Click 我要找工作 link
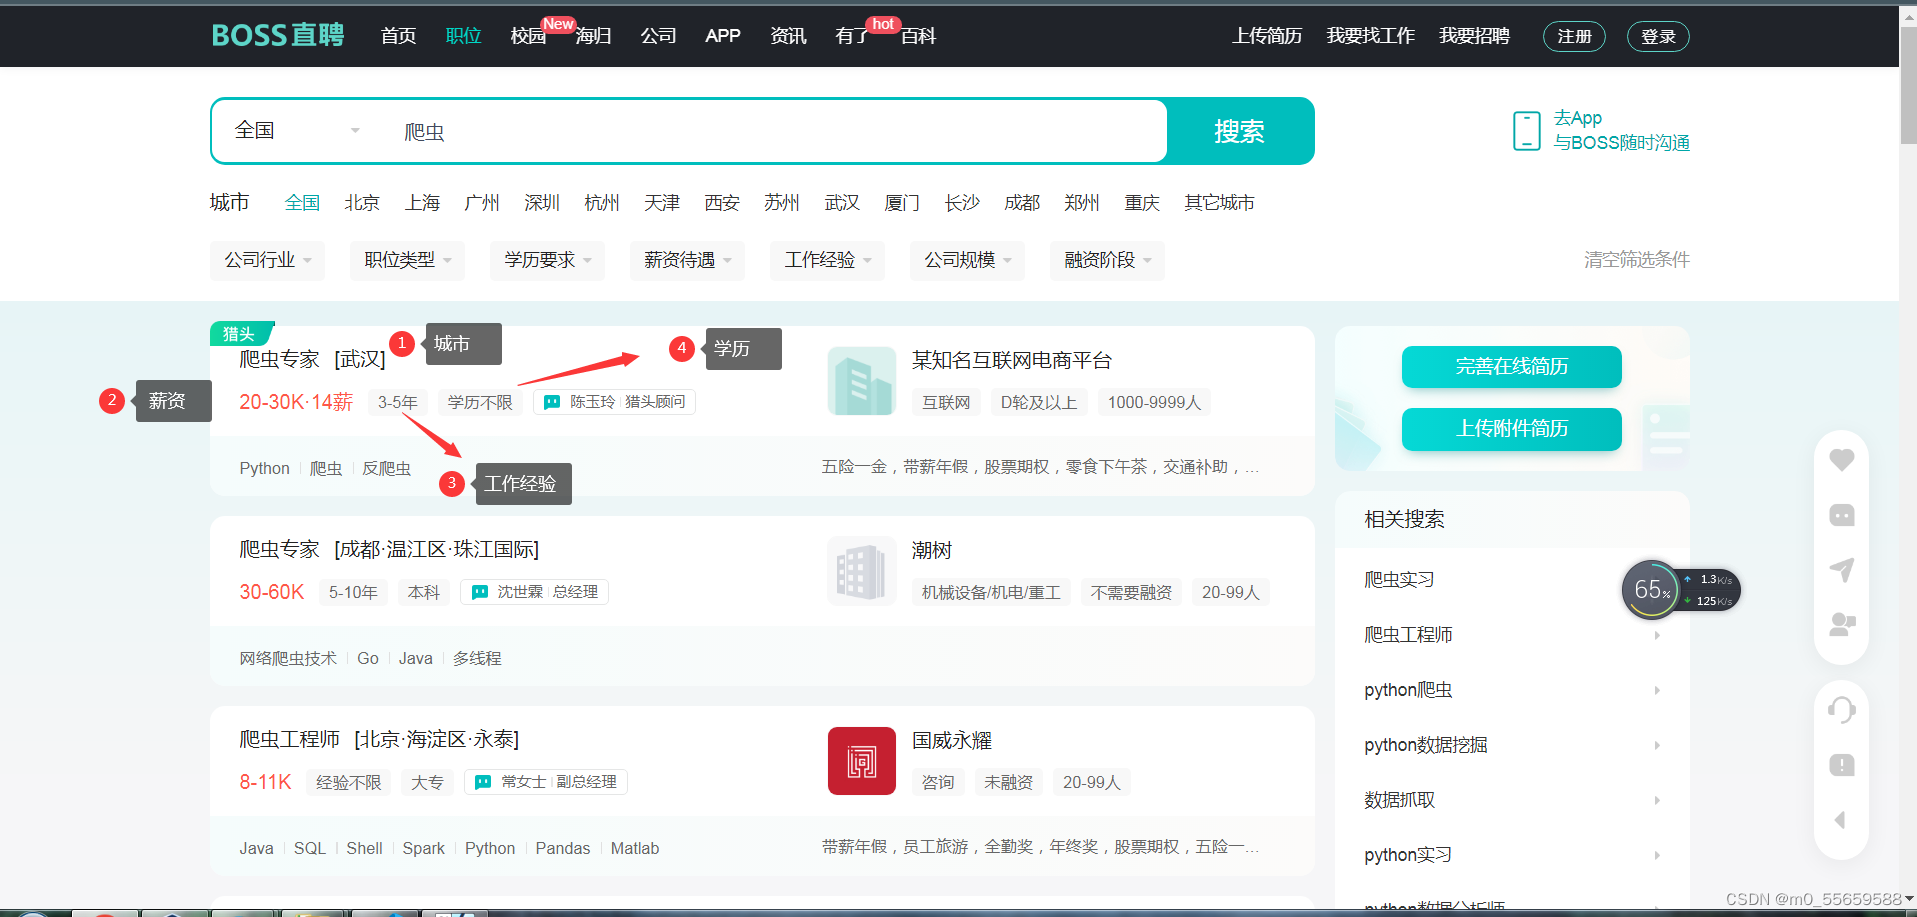 click(x=1370, y=36)
